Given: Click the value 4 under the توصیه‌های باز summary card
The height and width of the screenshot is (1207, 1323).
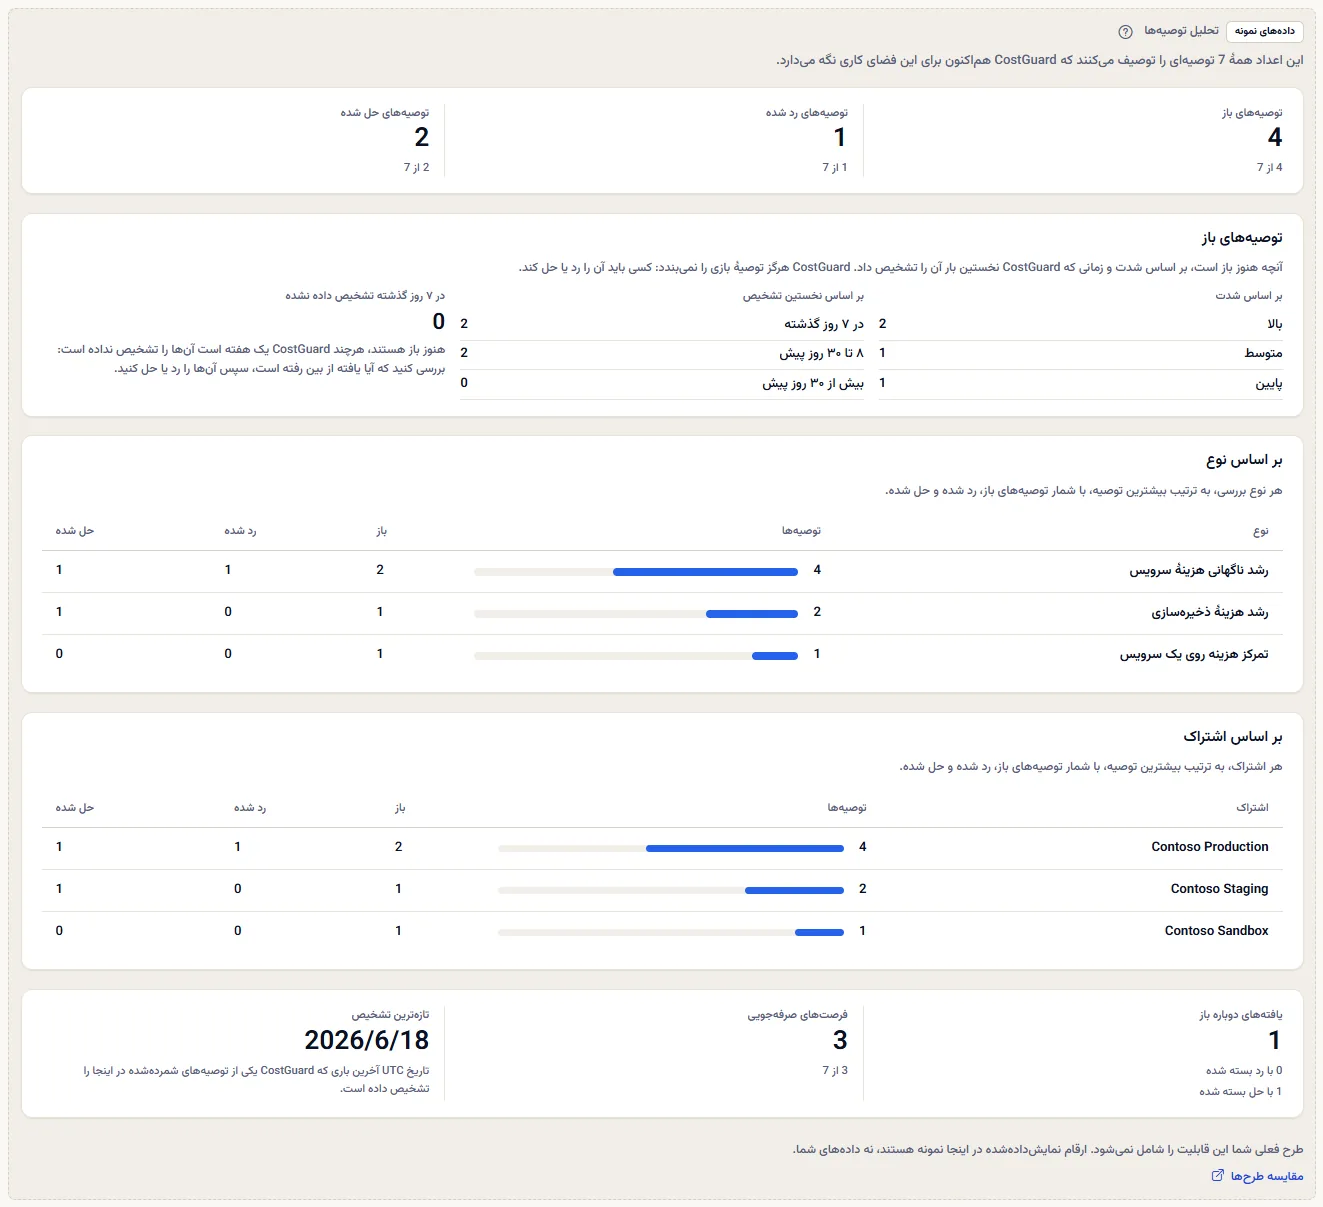Looking at the screenshot, I should point(1274,137).
